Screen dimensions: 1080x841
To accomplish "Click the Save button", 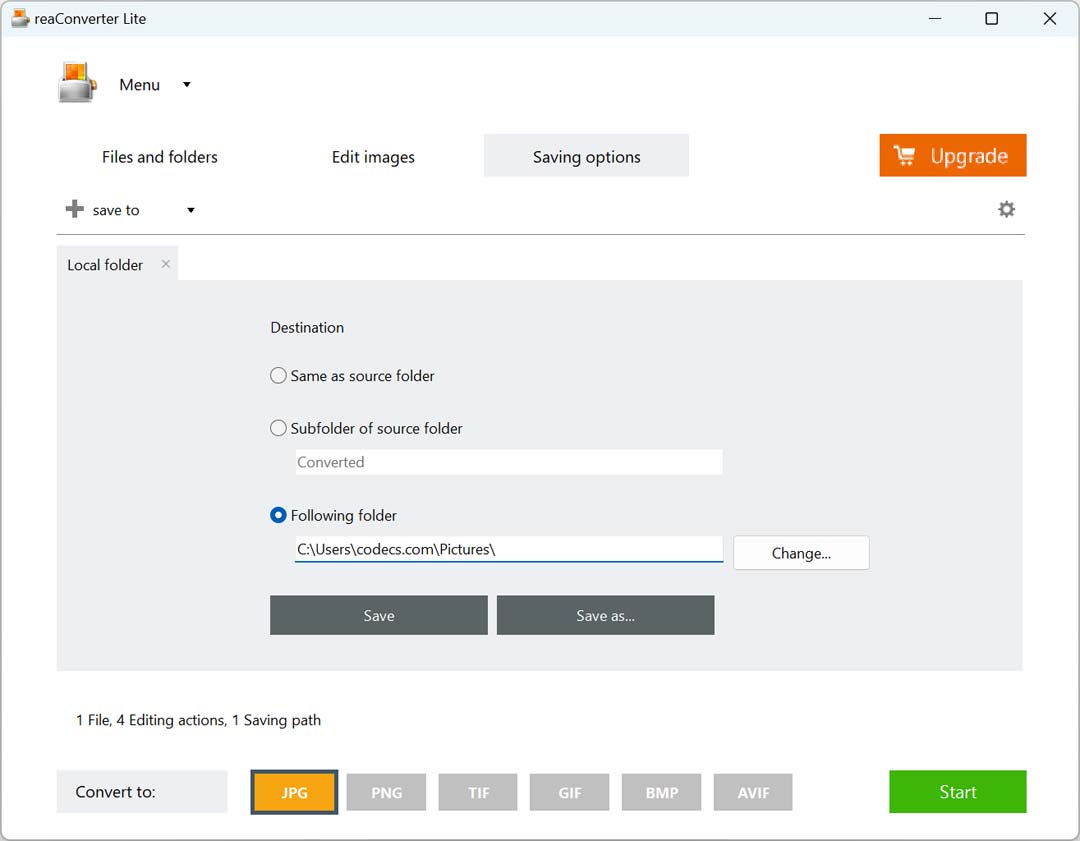I will click(x=379, y=615).
